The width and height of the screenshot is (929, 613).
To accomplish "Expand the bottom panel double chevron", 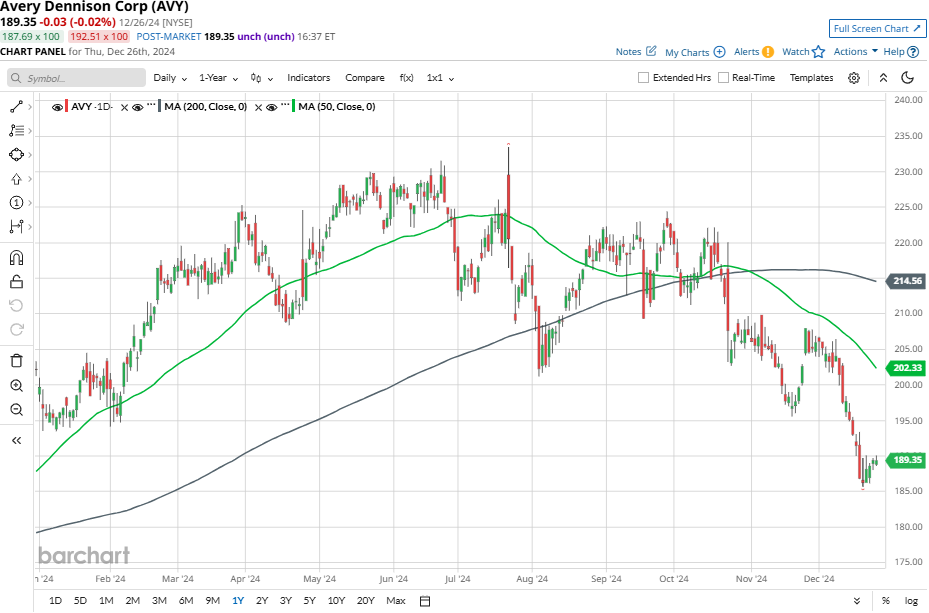I will click(857, 601).
